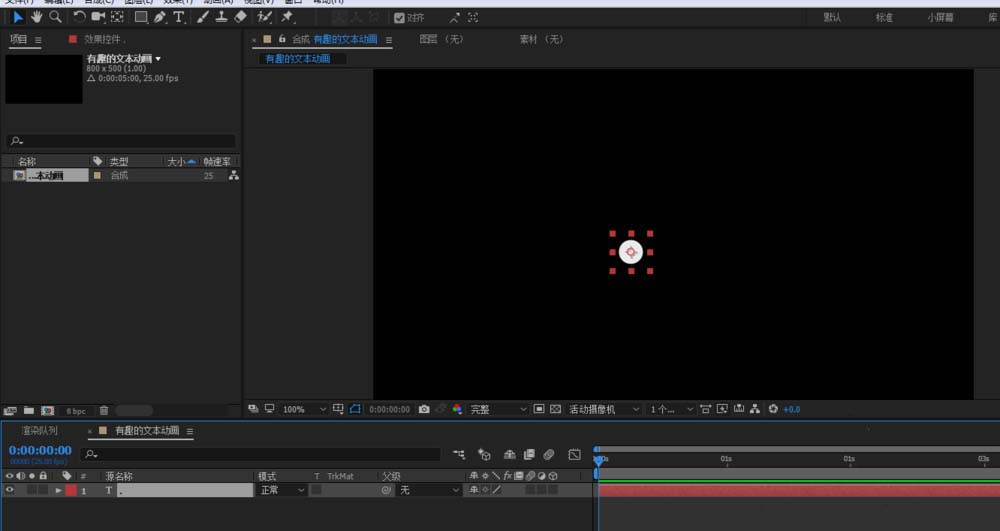This screenshot has width=1000, height=531.
Task: Choose the Rotation tool
Action: (79, 17)
